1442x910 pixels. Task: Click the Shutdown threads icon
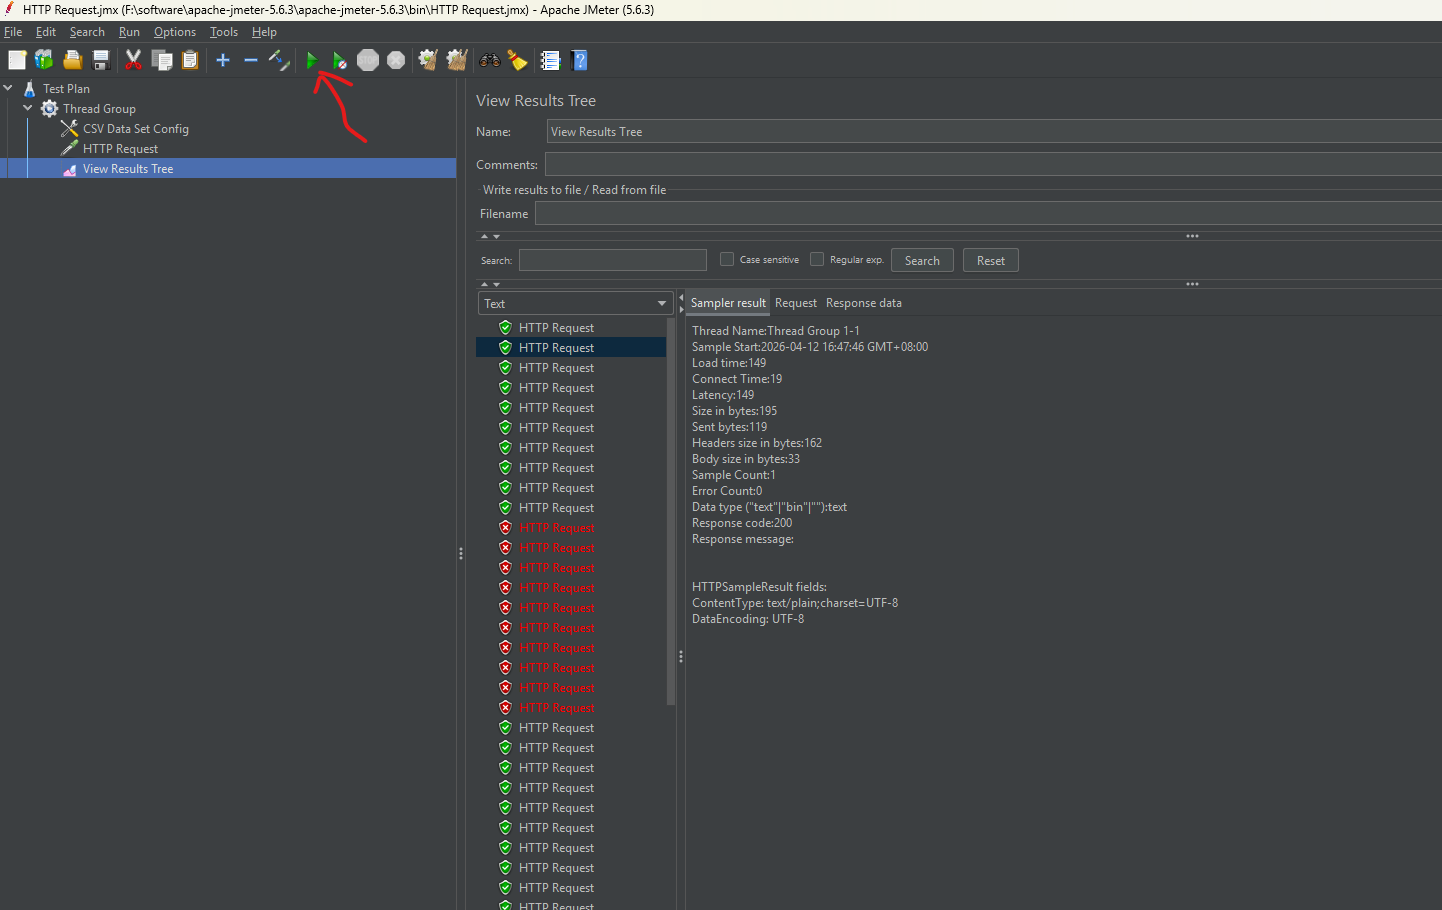[x=396, y=60]
